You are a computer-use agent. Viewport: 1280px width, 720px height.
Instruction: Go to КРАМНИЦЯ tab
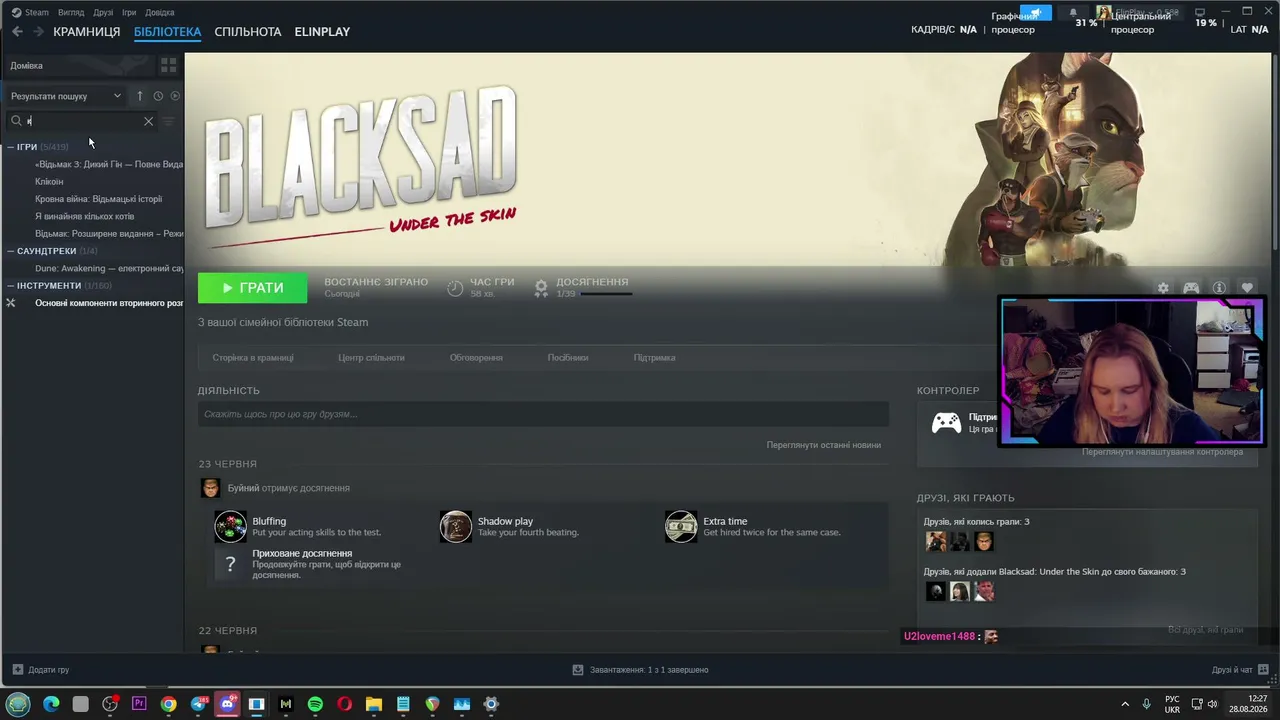tap(87, 32)
